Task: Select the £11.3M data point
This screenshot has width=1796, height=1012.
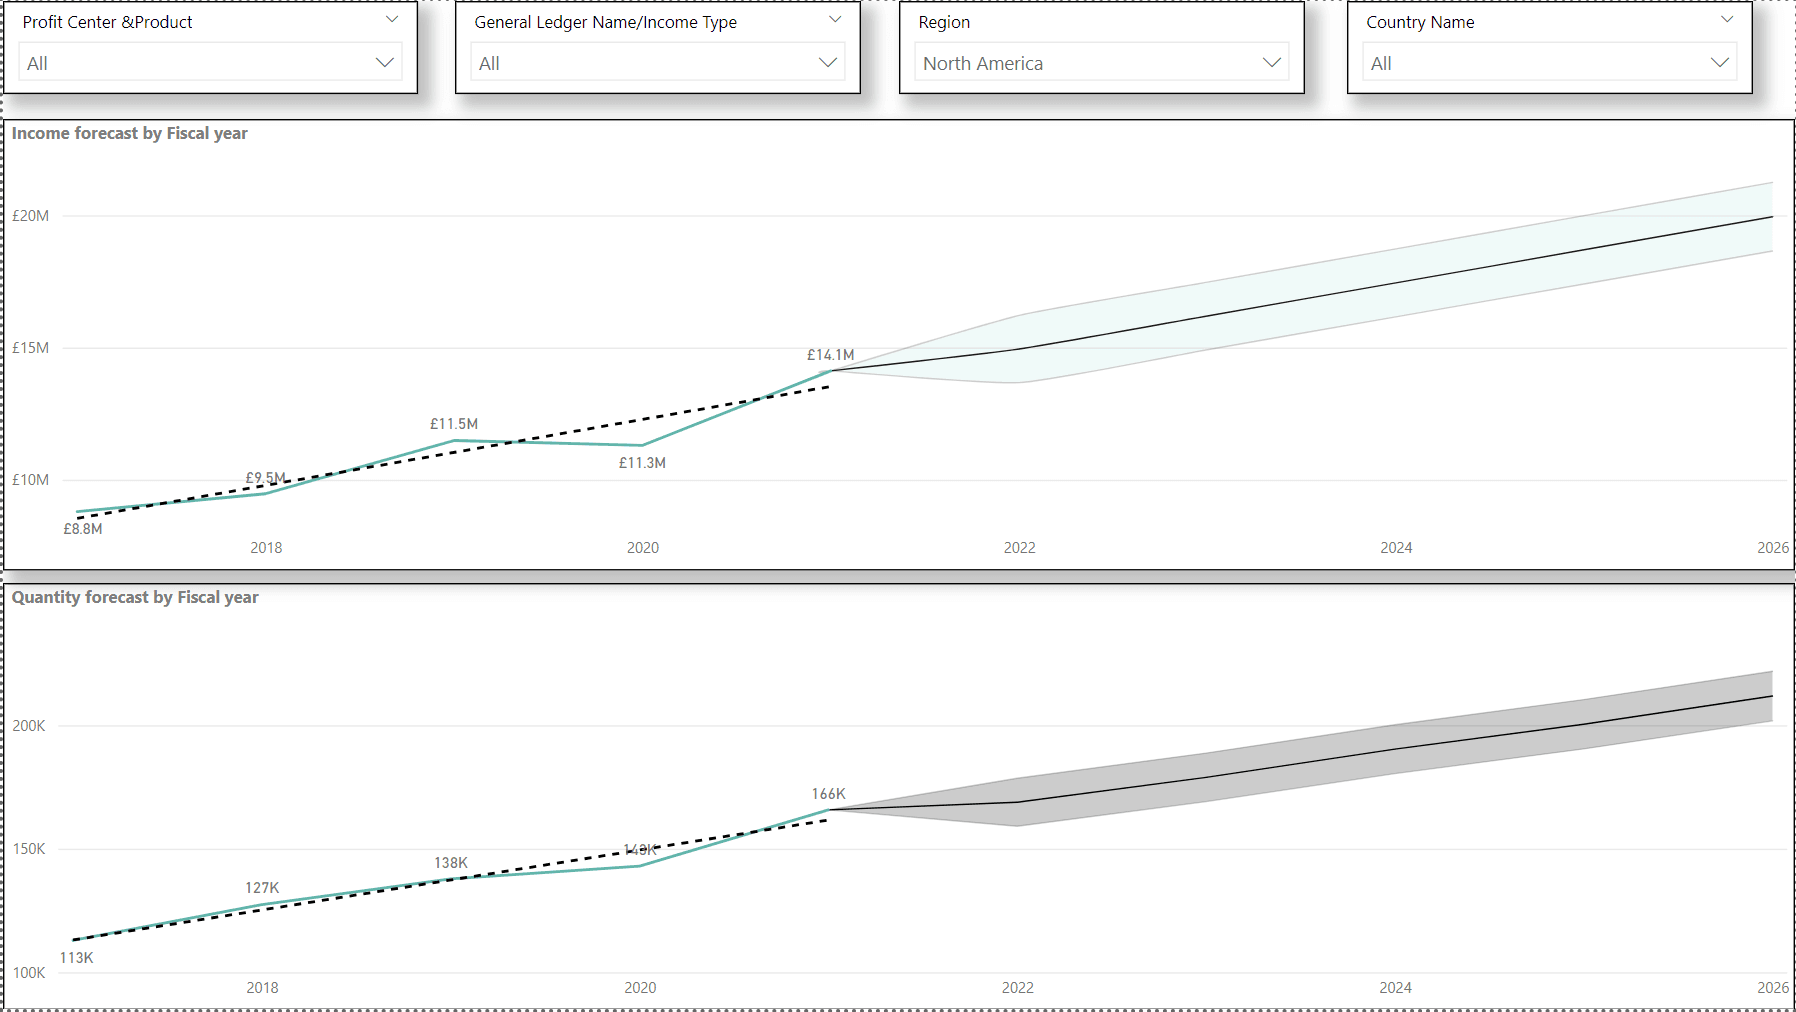Action: coord(641,443)
